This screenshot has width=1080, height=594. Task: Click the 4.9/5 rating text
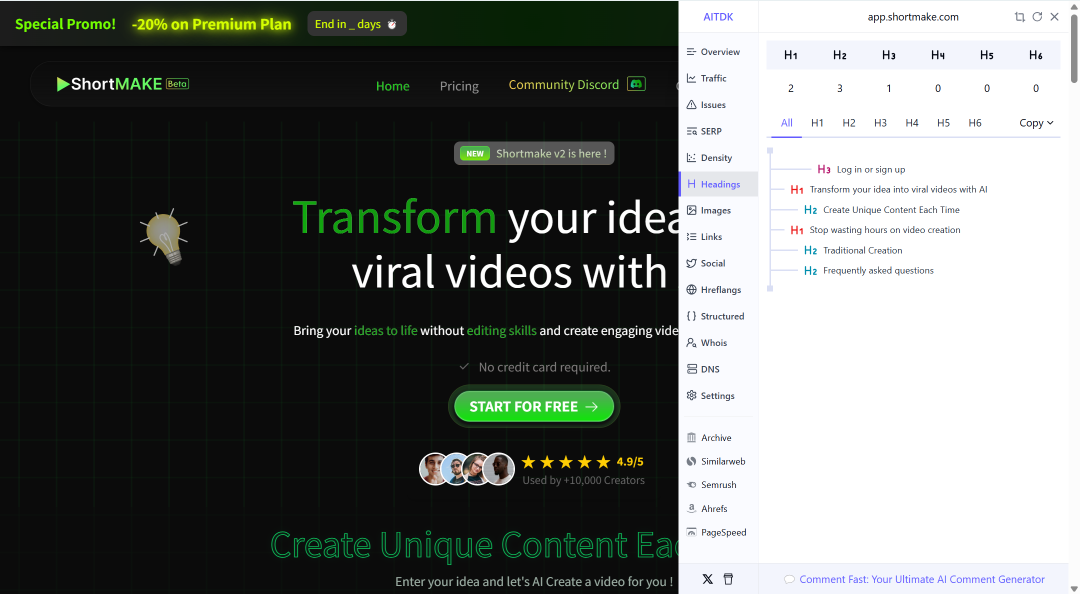[x=630, y=462]
